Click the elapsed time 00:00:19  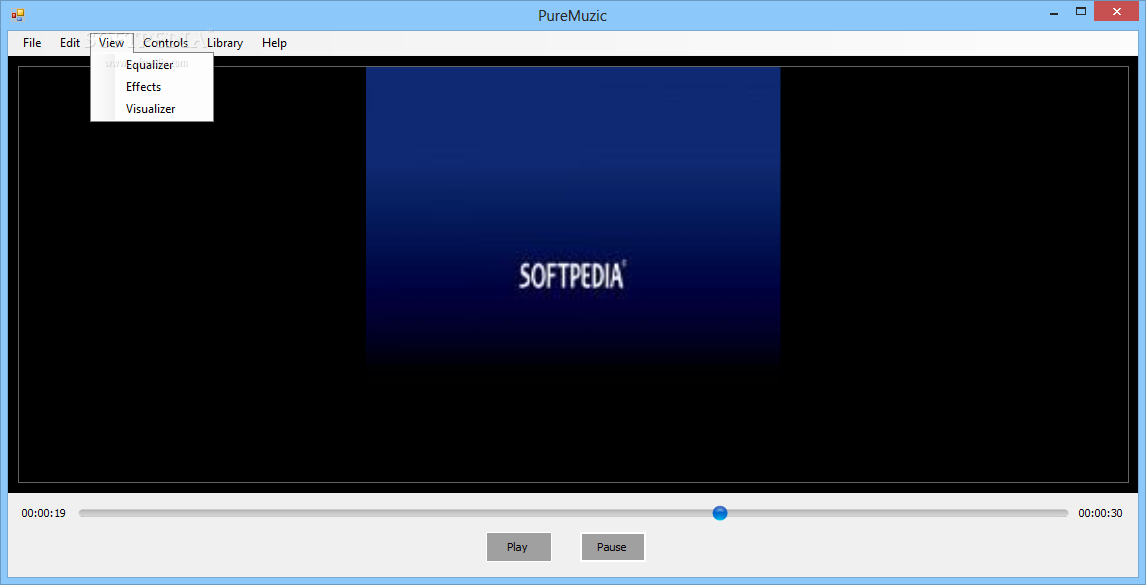click(x=44, y=513)
